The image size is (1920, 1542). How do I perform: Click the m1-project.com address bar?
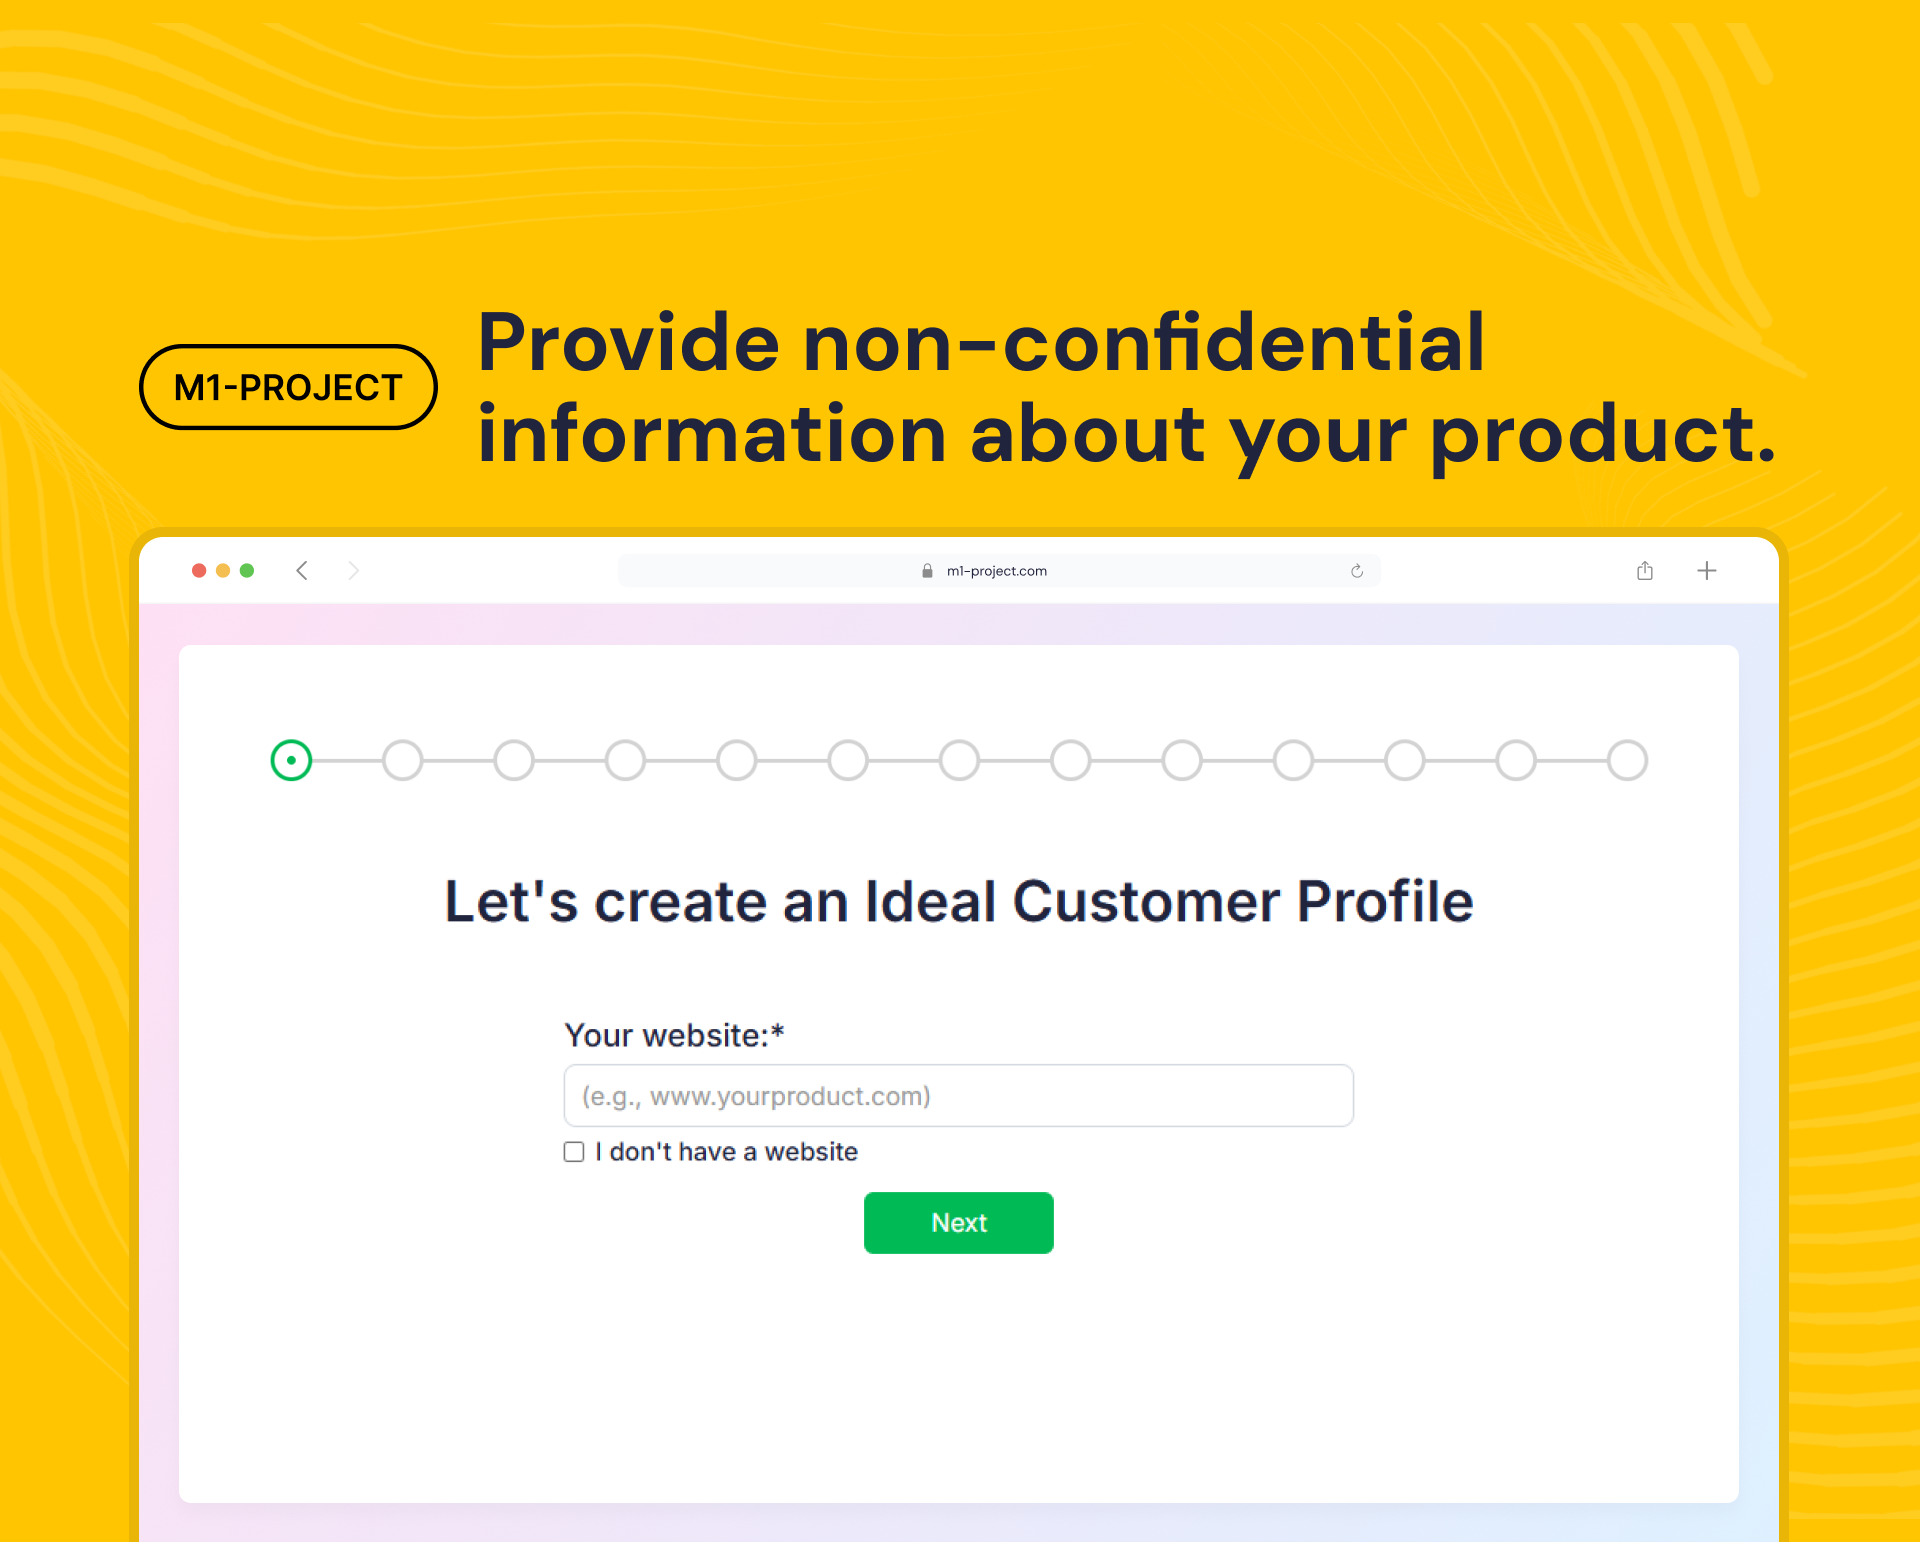click(997, 571)
